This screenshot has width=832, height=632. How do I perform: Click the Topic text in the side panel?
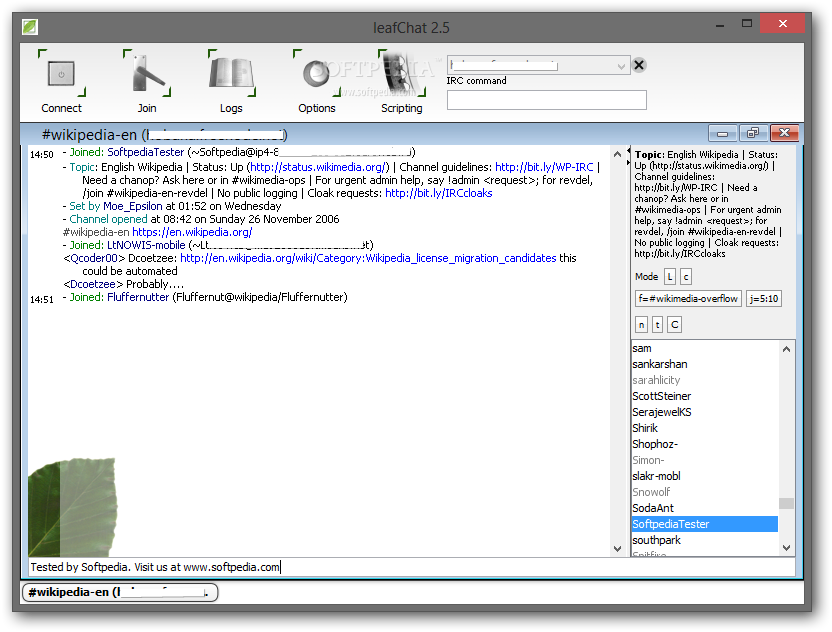[x=708, y=204]
